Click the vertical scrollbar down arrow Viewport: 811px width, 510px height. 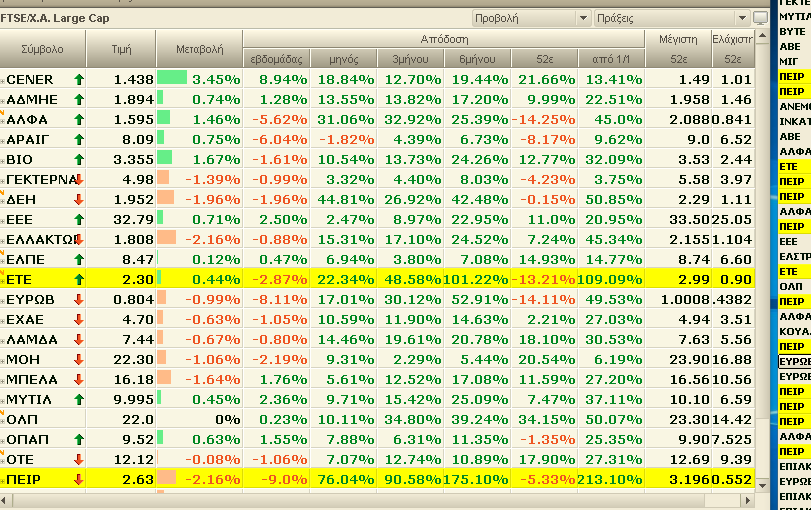(x=762, y=486)
